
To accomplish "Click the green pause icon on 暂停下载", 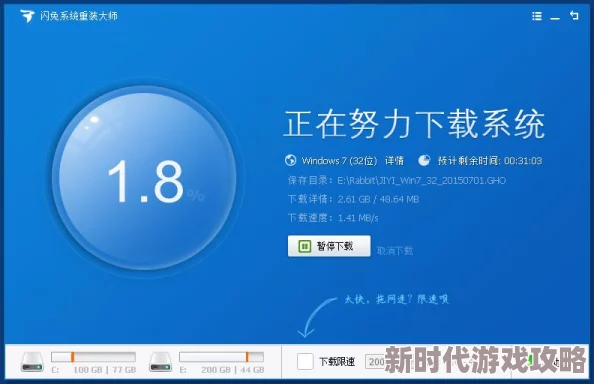I will [x=304, y=246].
